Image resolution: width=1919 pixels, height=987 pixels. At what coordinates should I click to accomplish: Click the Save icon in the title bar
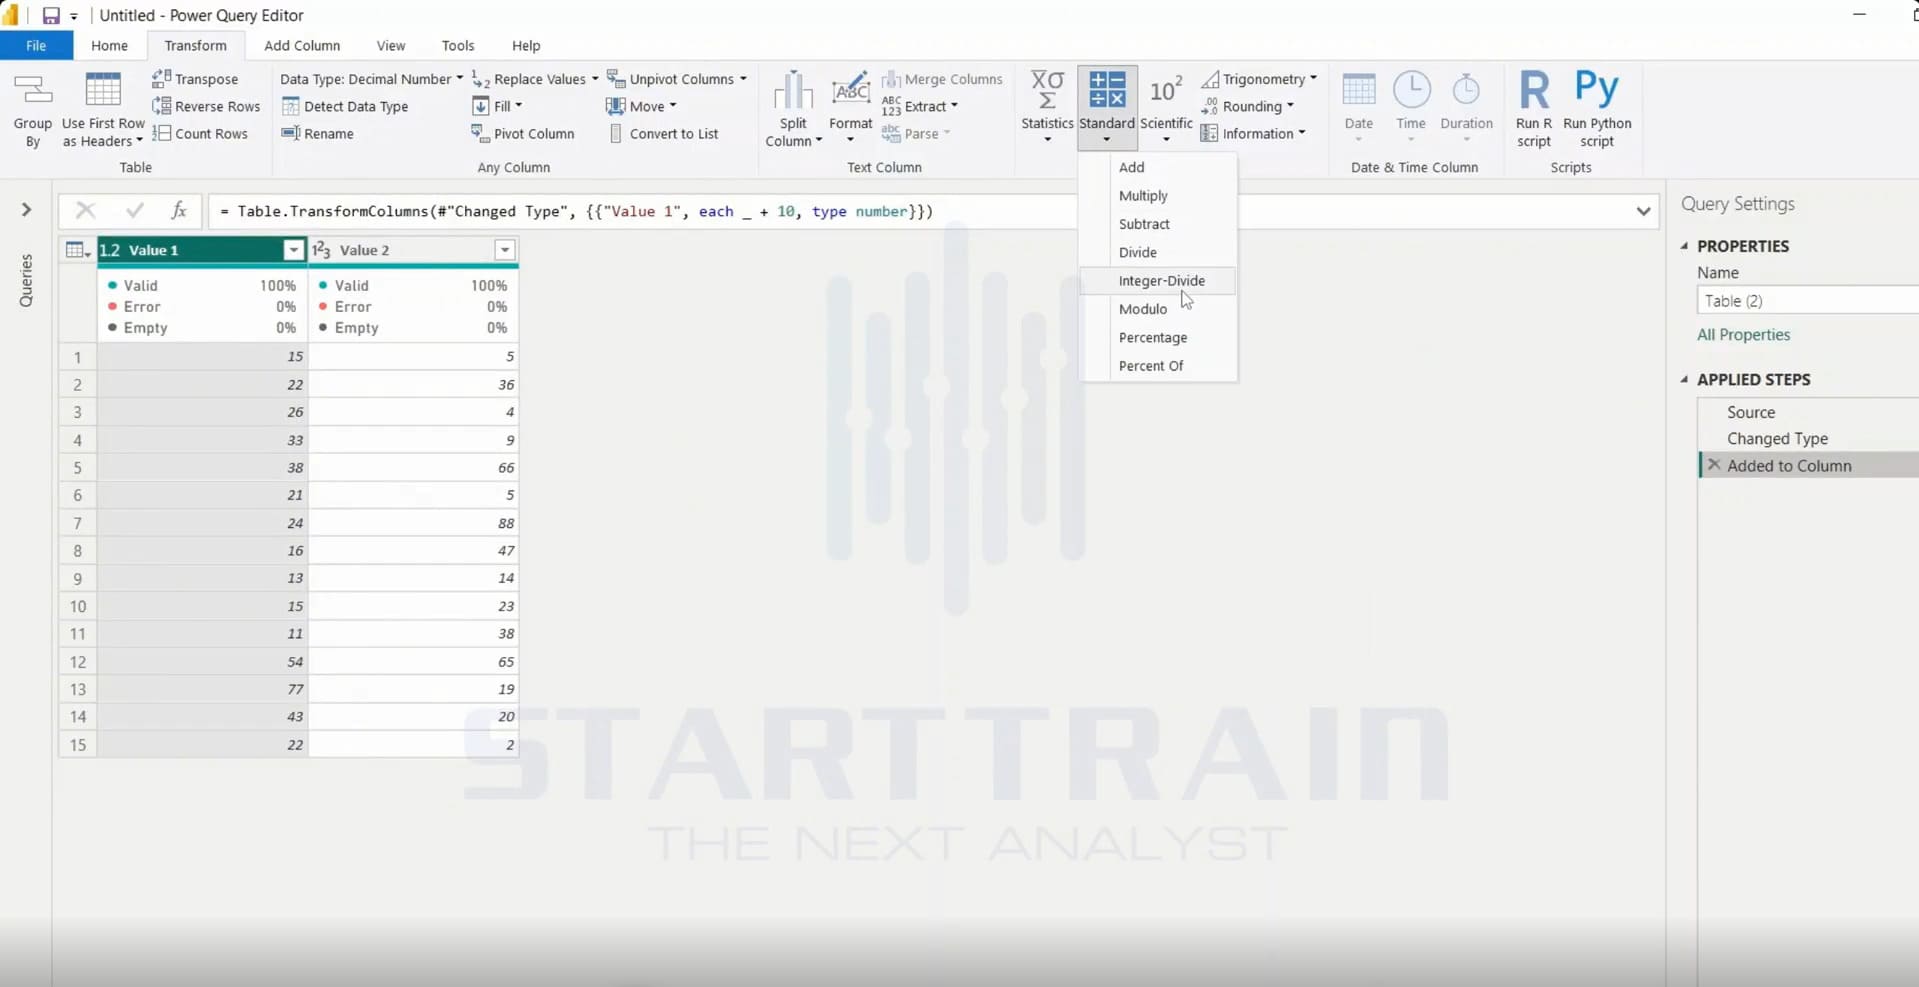point(51,15)
